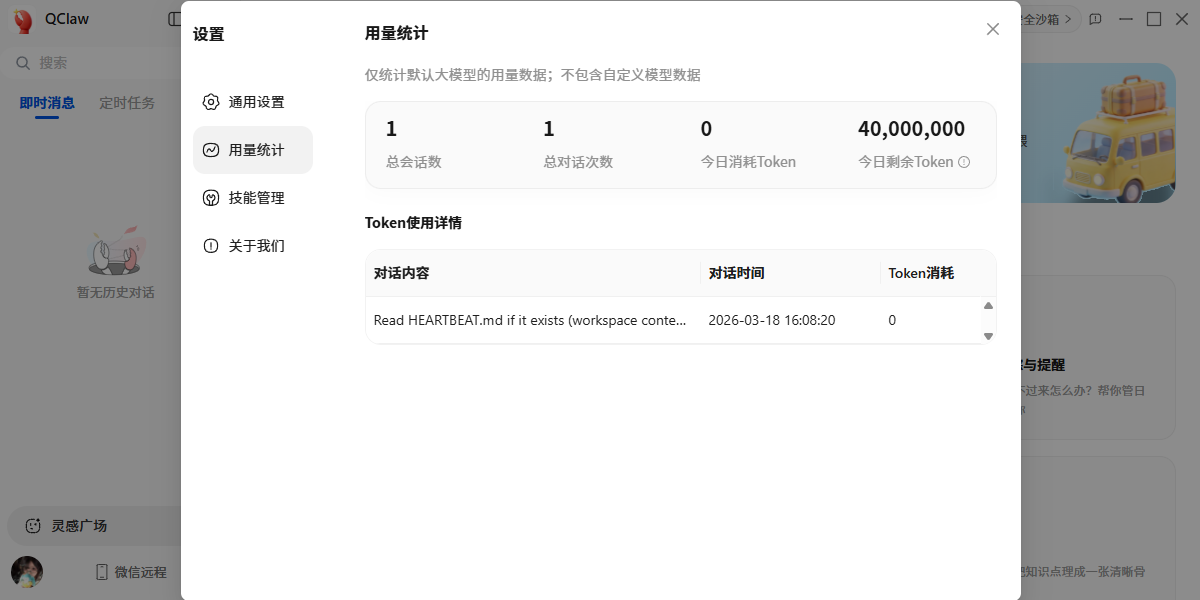
Task: Click the skills icon beside 技能管理
Action: [211, 198]
